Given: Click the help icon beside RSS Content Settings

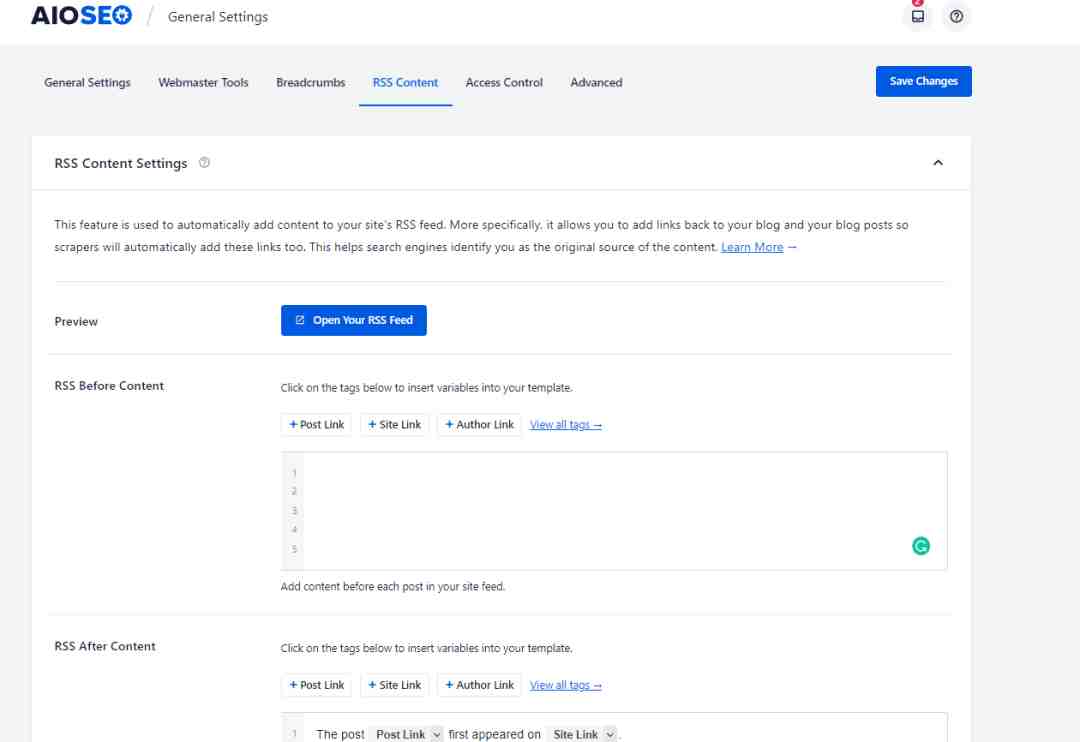Looking at the screenshot, I should [205, 163].
